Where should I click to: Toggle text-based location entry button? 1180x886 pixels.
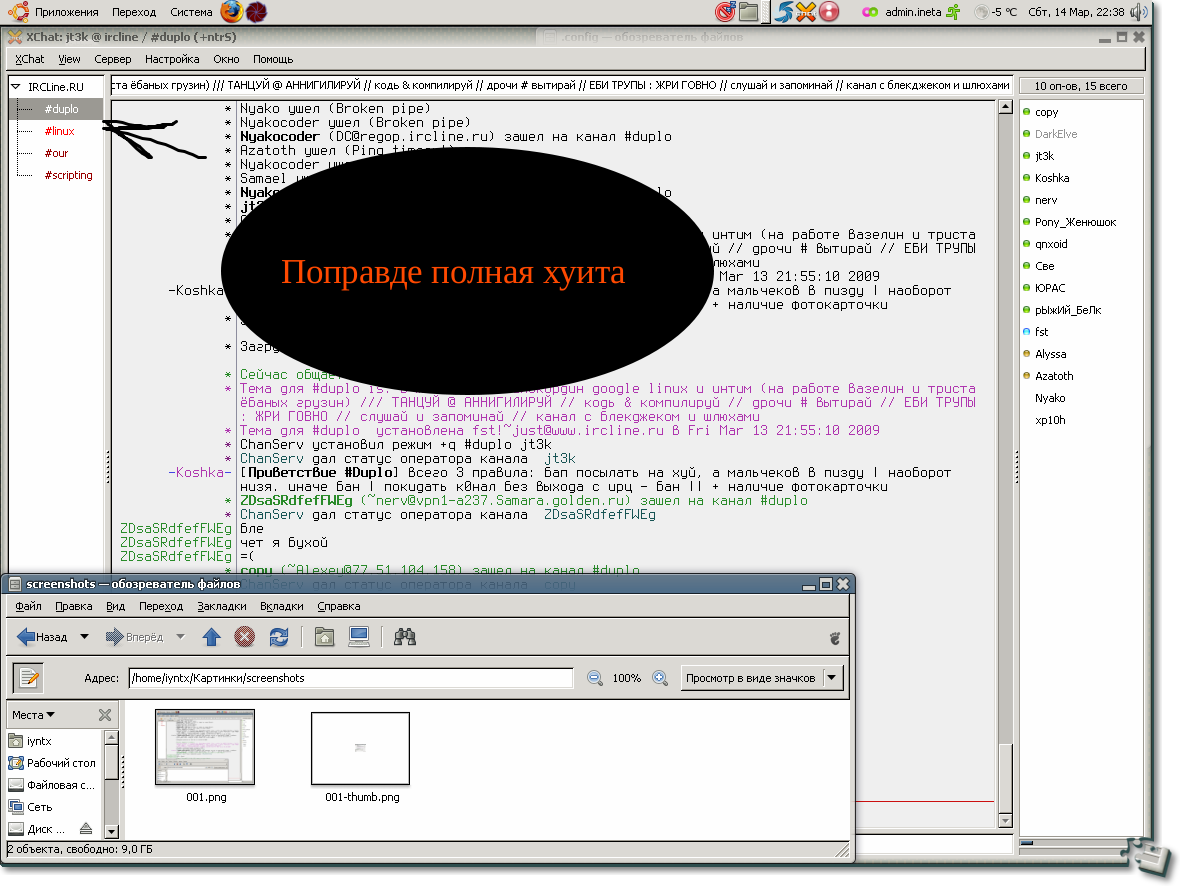[x=29, y=678]
